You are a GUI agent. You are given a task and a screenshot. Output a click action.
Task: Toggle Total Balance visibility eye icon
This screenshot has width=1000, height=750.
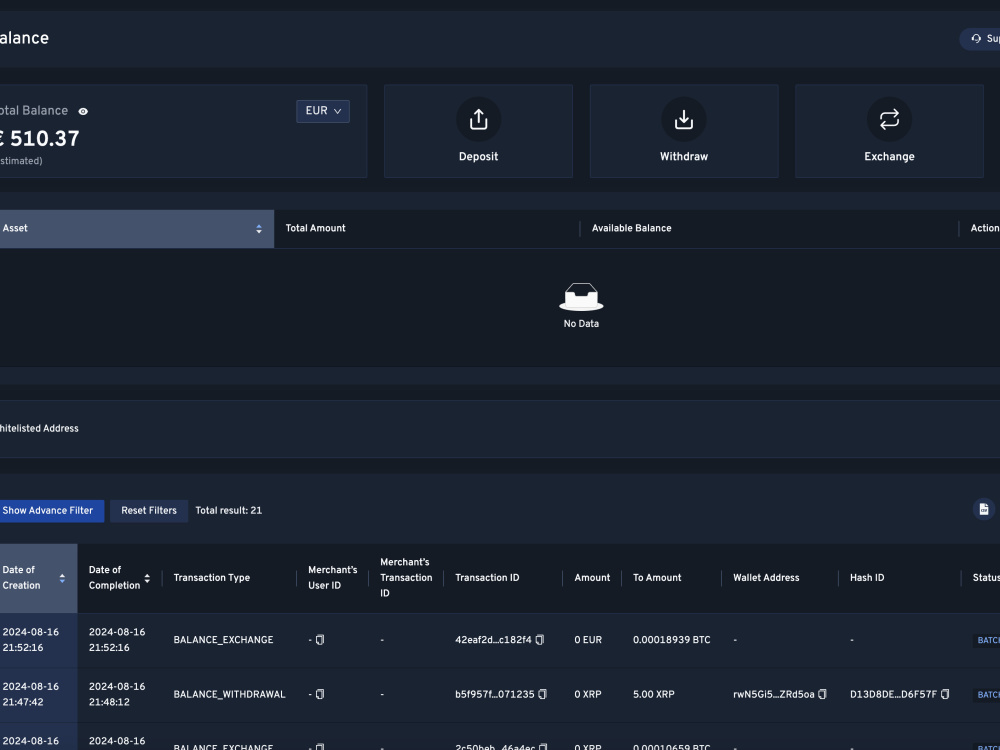pyautogui.click(x=83, y=111)
